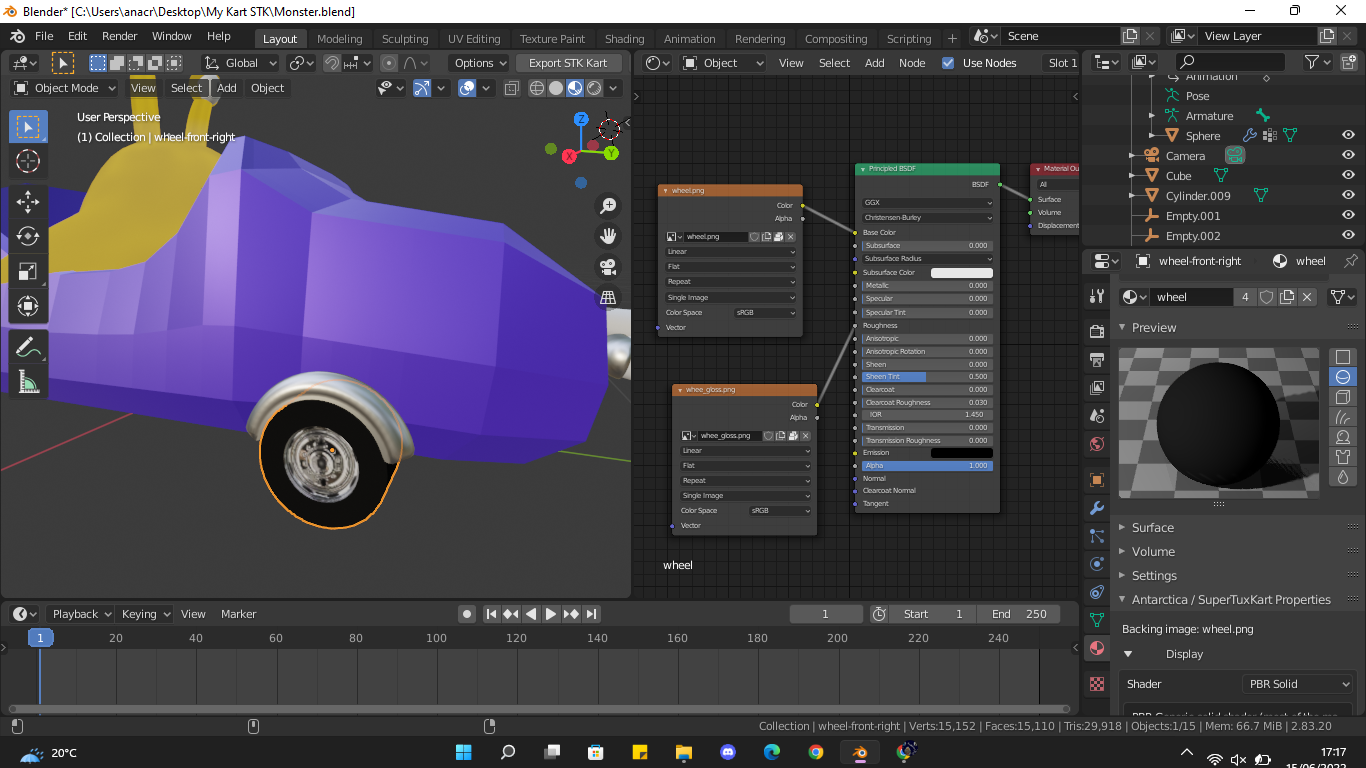Hide the Camera object in outliner
1366x768 pixels.
click(x=1348, y=156)
